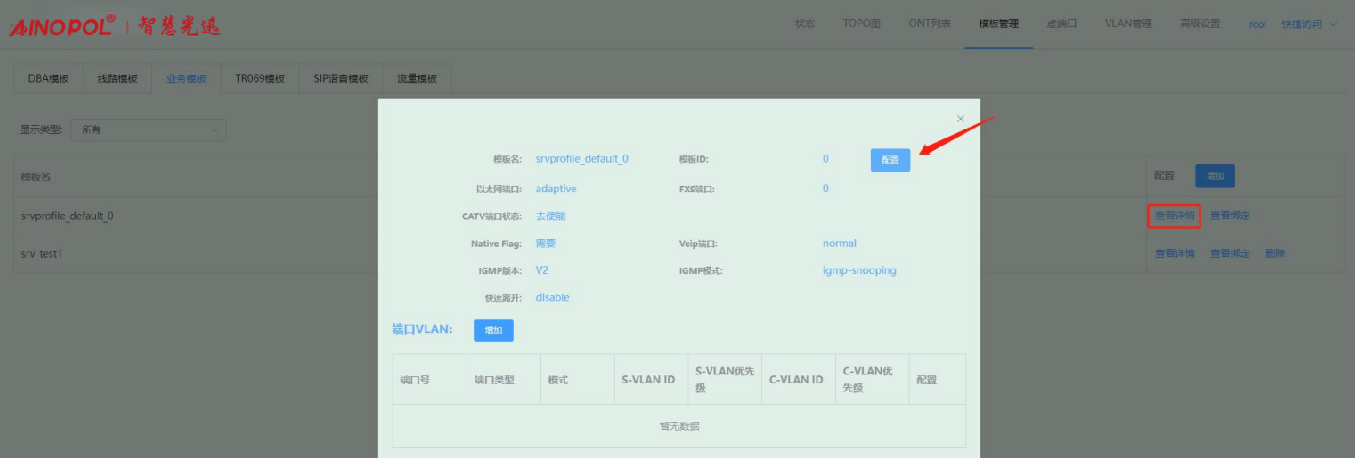Open the 显示类型 dropdown
The image size is (1355, 458).
pyautogui.click(x=148, y=130)
